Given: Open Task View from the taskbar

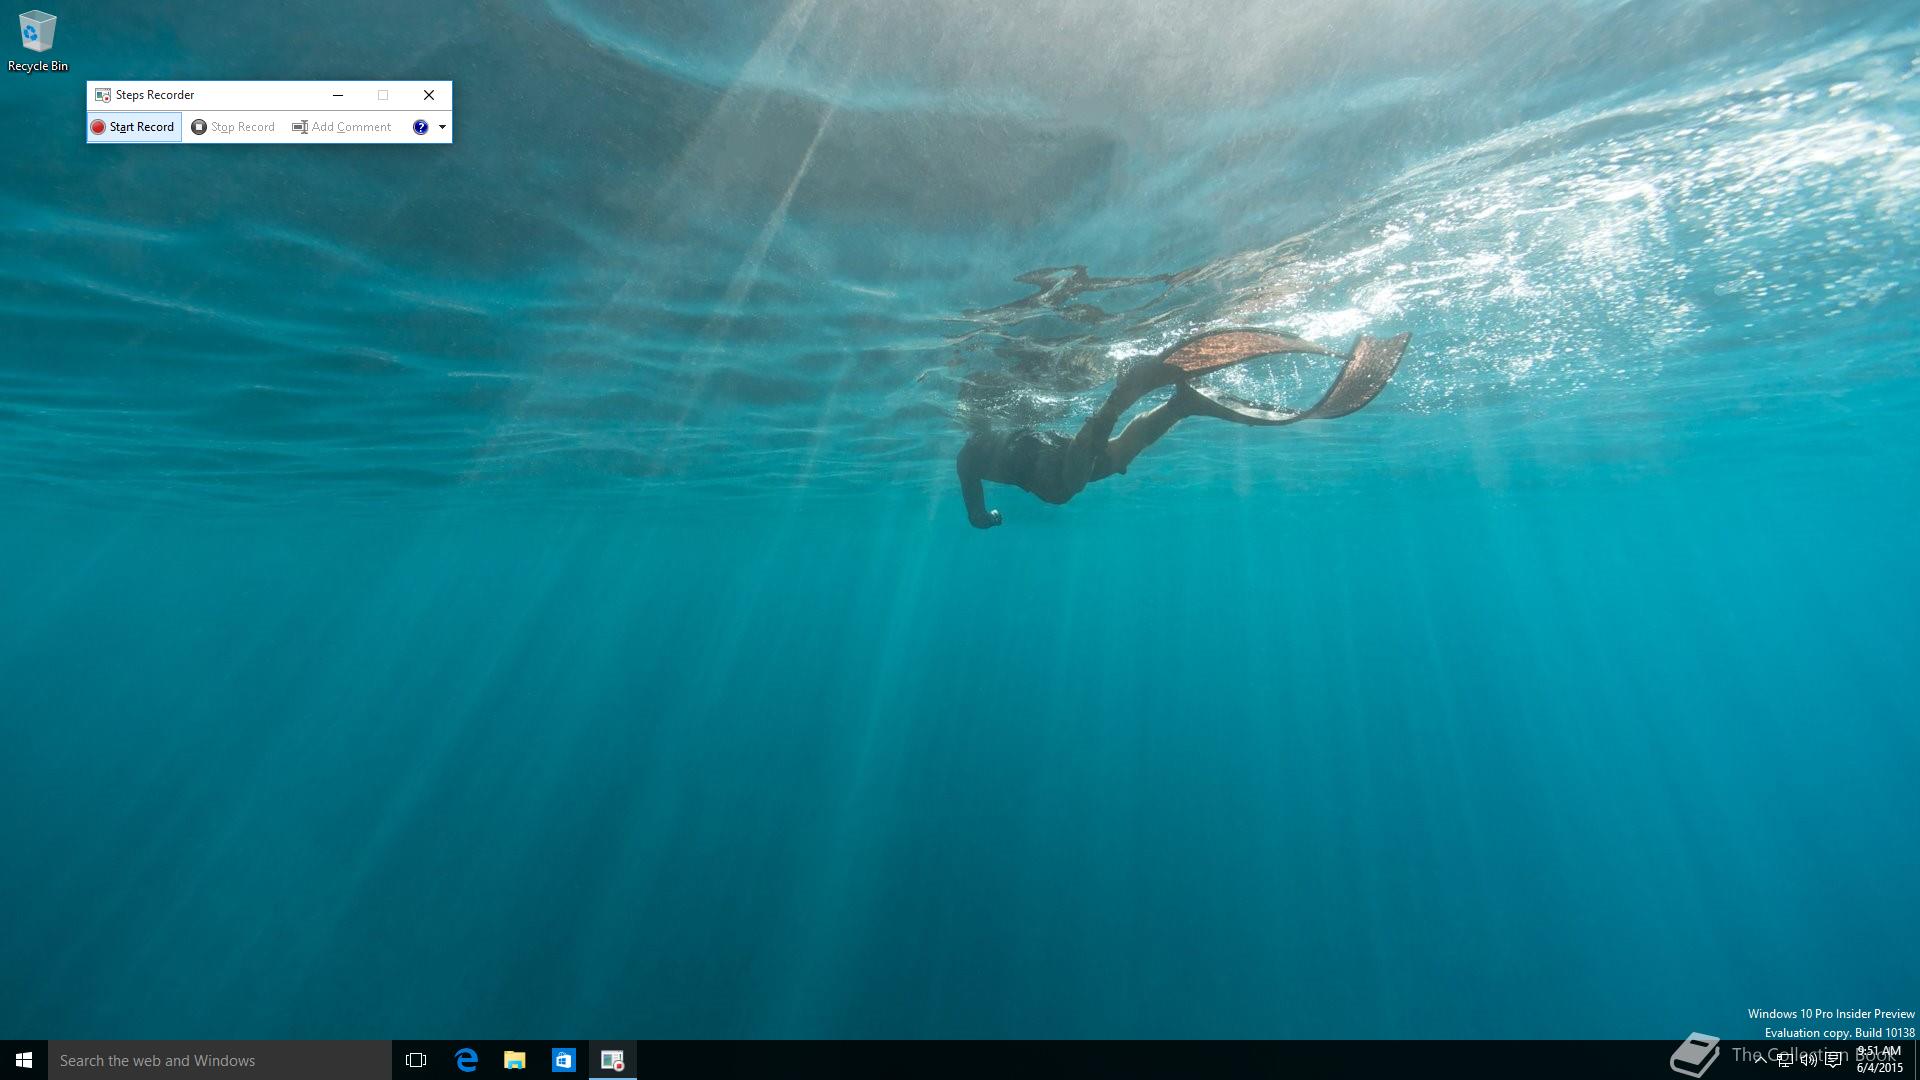Looking at the screenshot, I should pos(416,1060).
